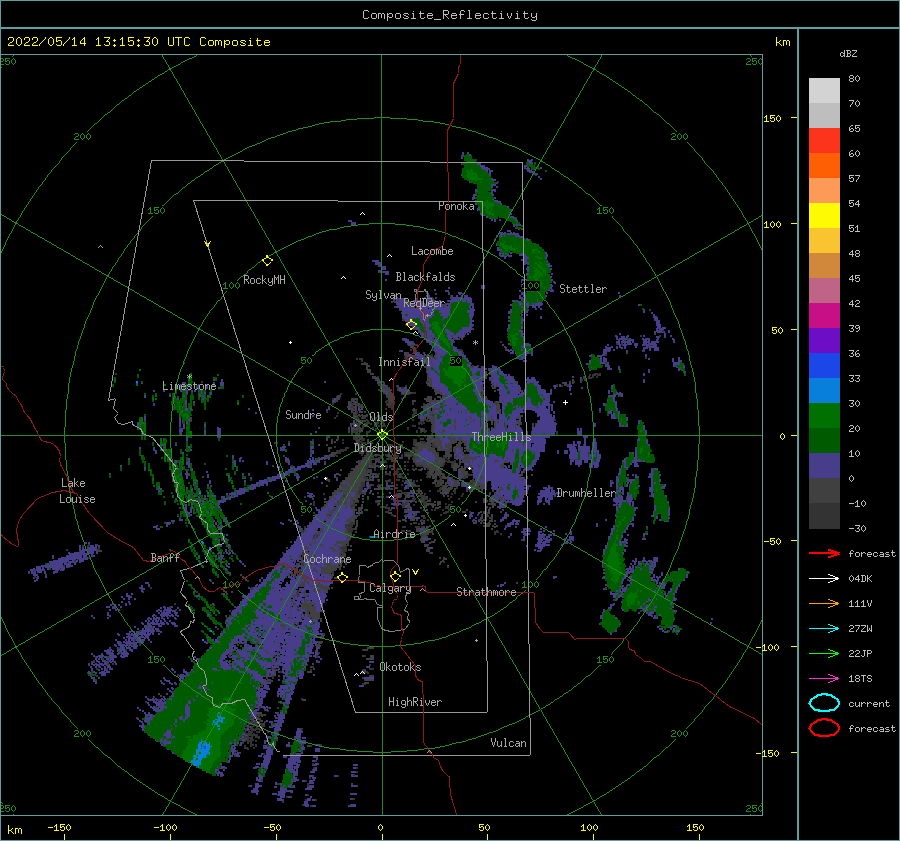Click the Drumheller label
This screenshot has height=841, width=900.
click(586, 493)
